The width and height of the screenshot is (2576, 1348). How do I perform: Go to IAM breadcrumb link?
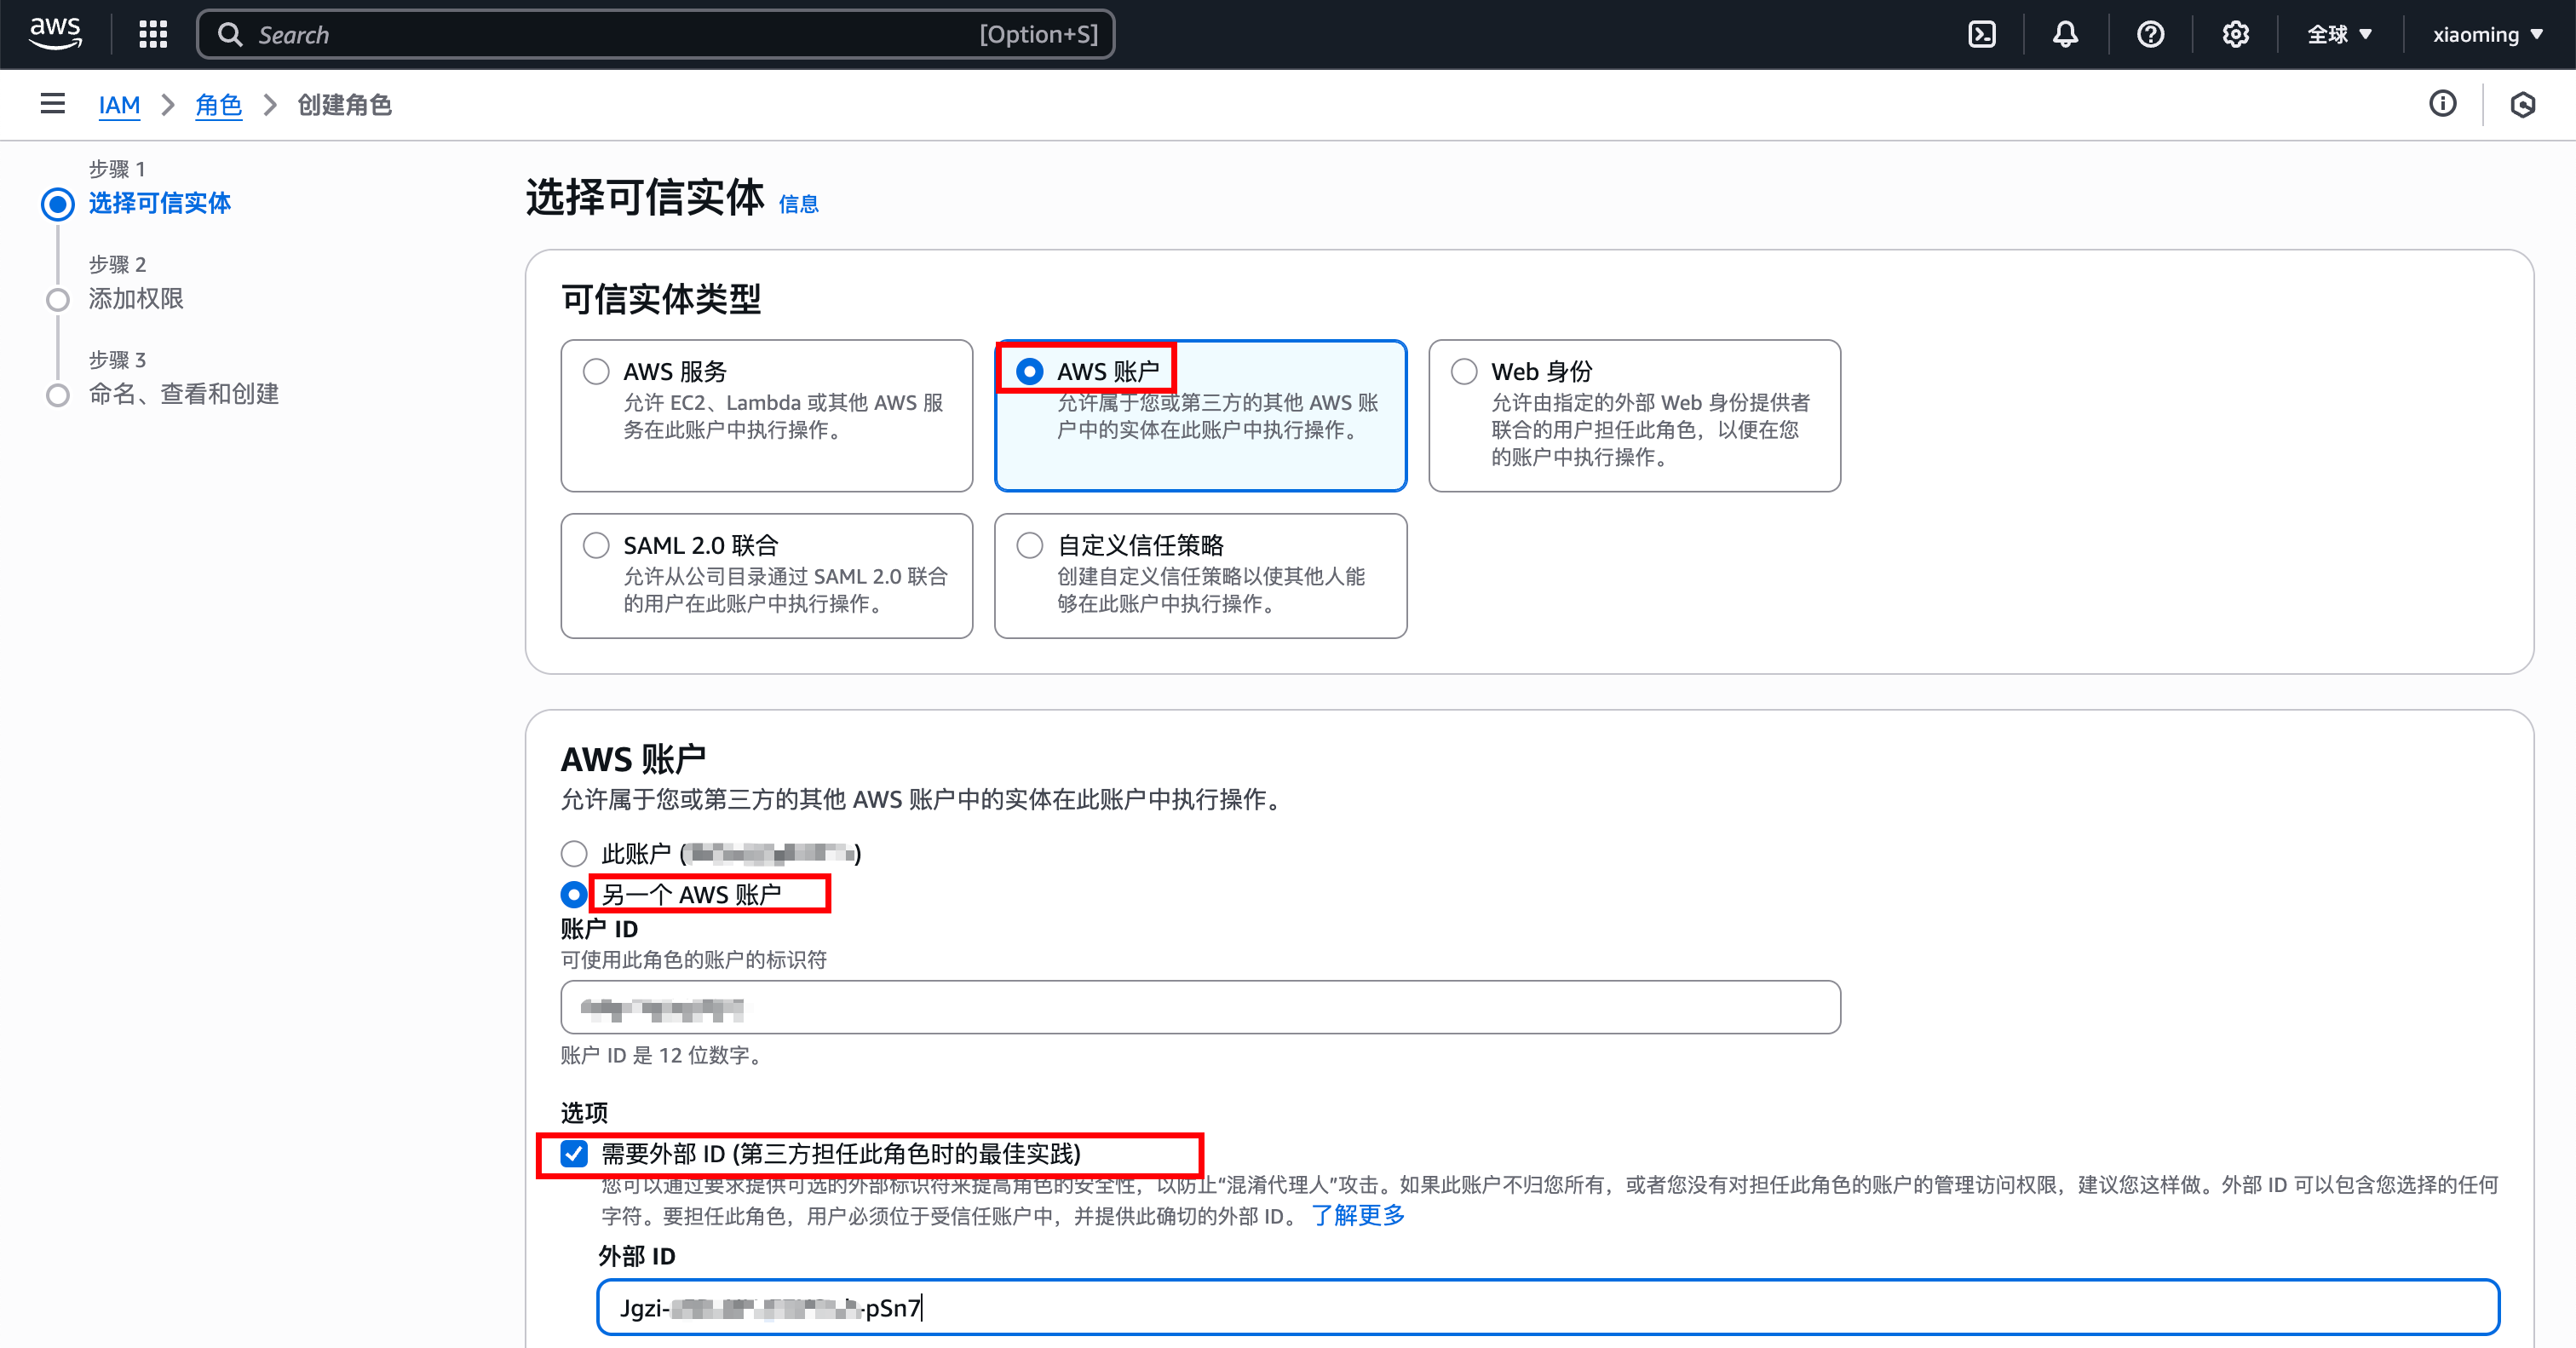(119, 104)
